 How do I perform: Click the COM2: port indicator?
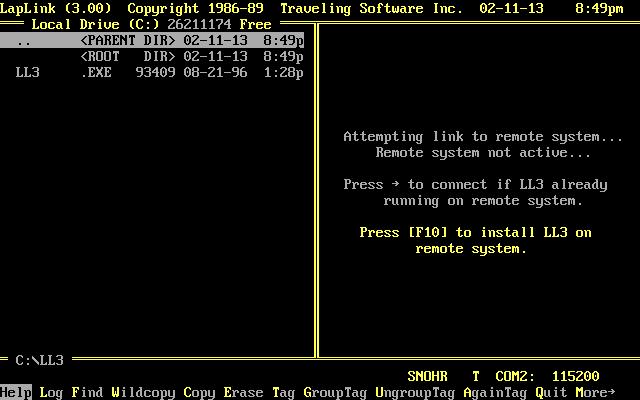pyautogui.click(x=515, y=376)
